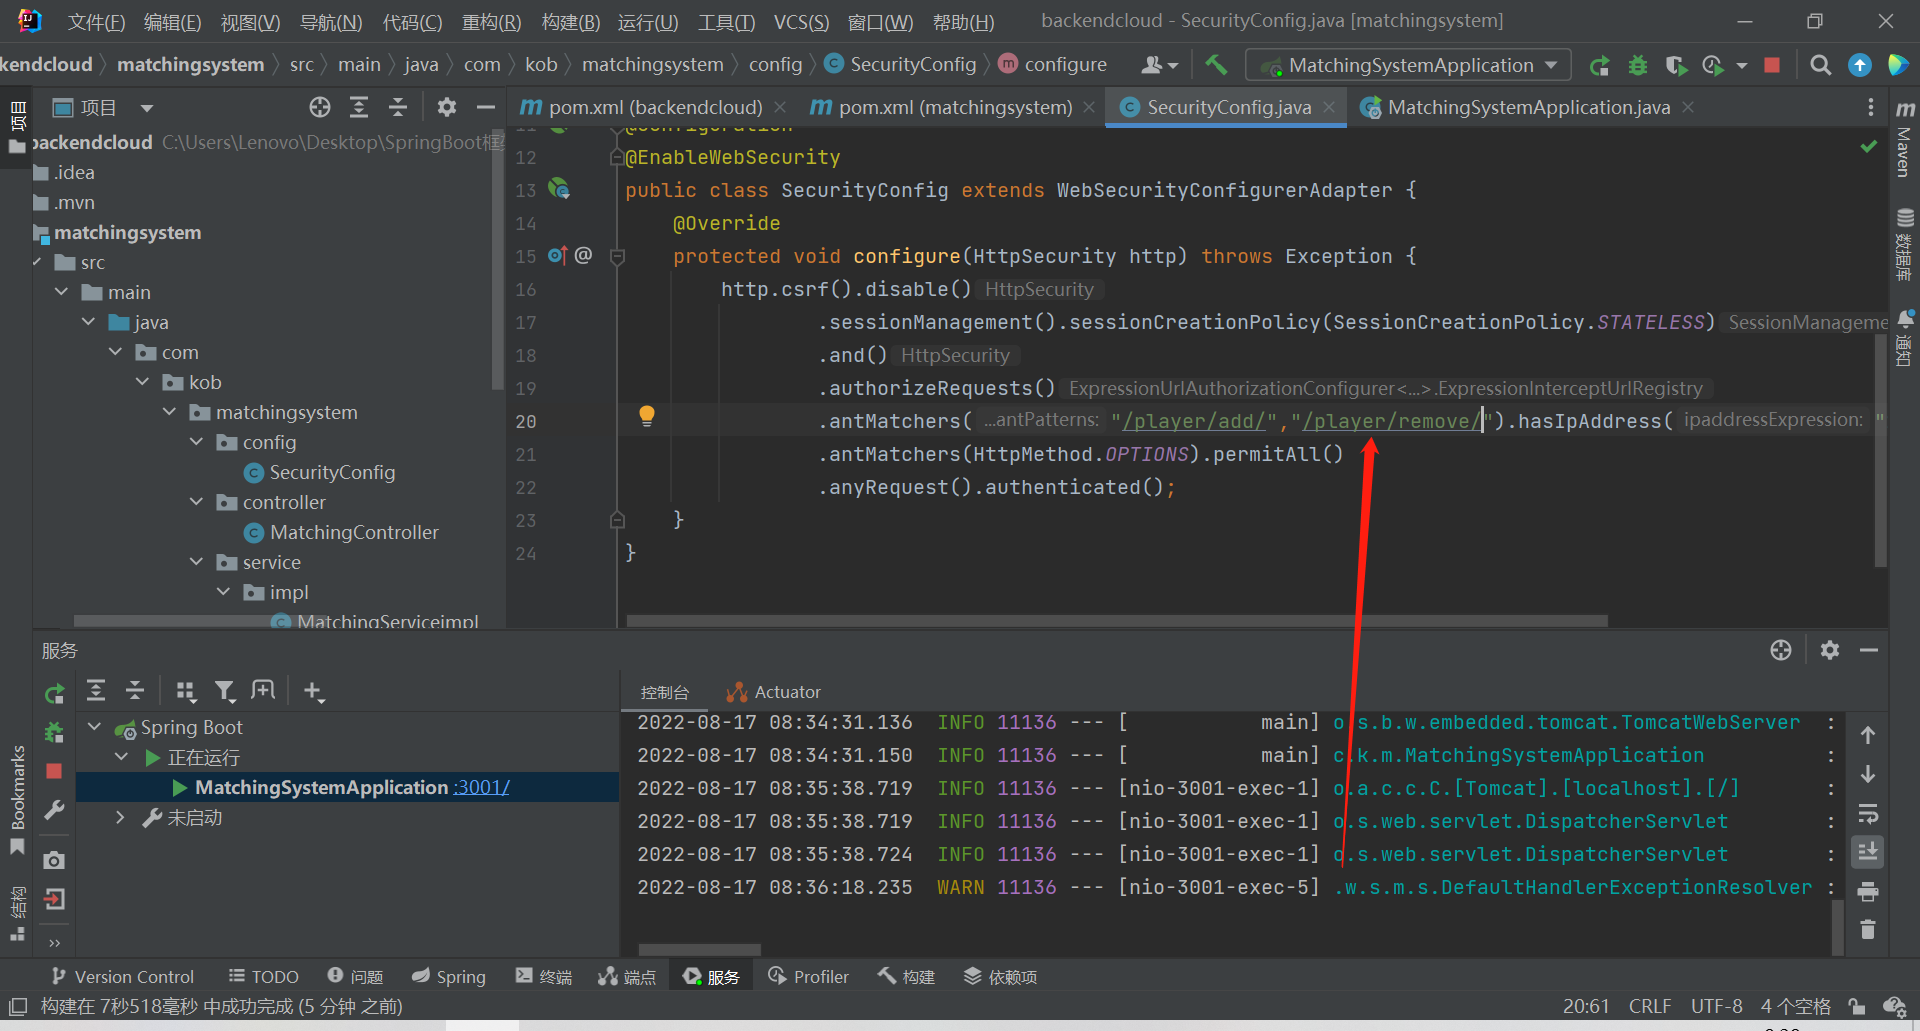Switch to Actuator tab
This screenshot has width=1920, height=1031.
coord(774,692)
